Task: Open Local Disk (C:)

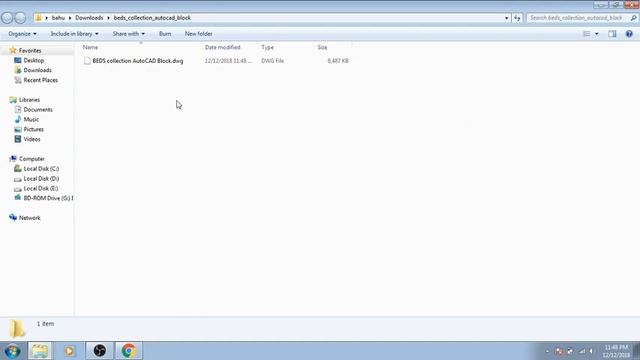Action: click(x=41, y=169)
